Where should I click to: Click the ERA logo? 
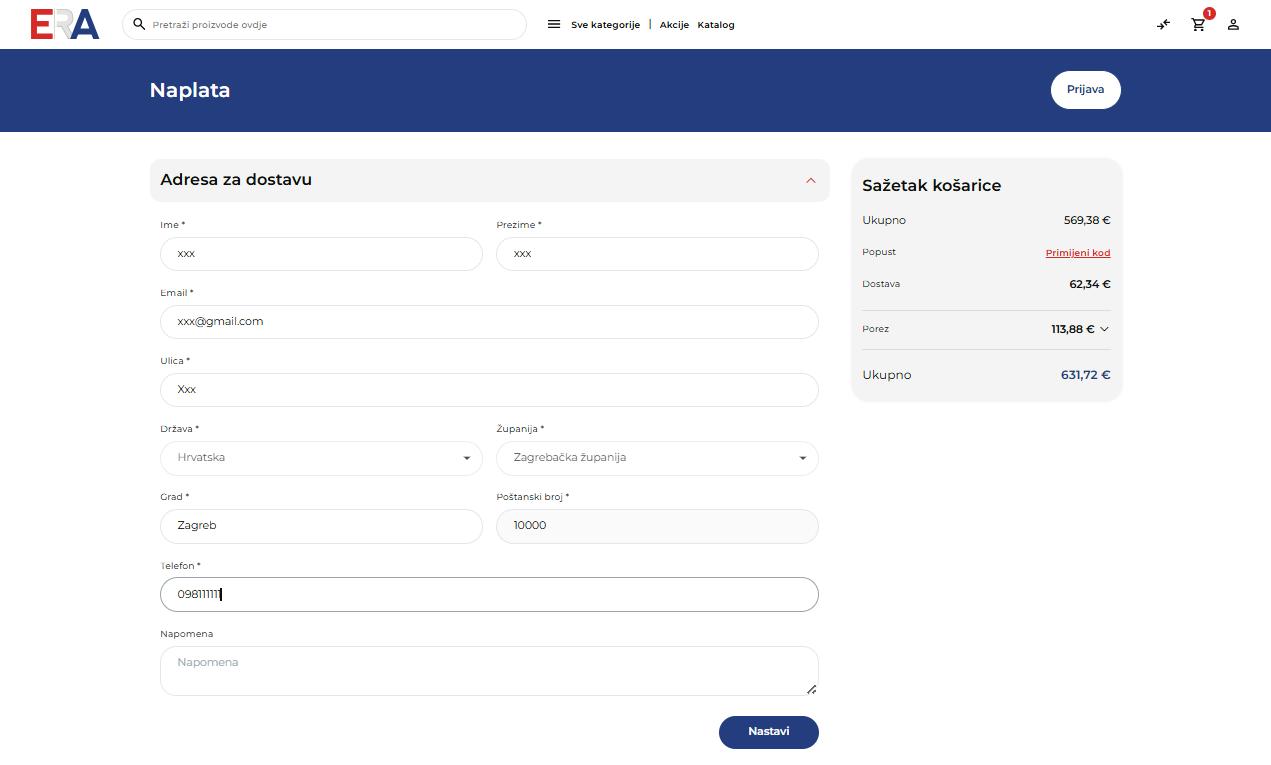(65, 24)
